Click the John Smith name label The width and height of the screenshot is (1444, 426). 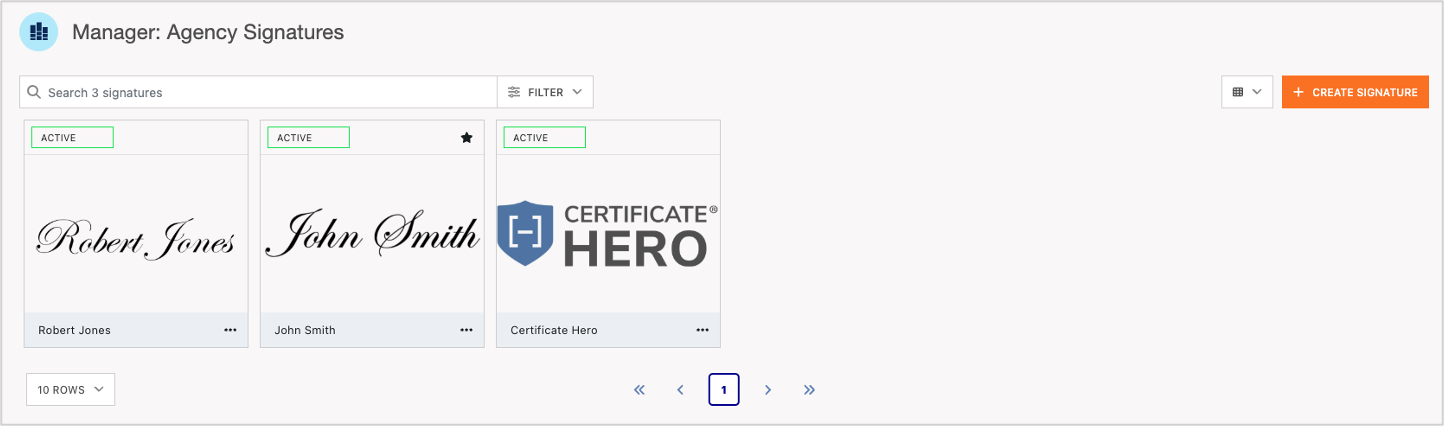[x=305, y=330]
